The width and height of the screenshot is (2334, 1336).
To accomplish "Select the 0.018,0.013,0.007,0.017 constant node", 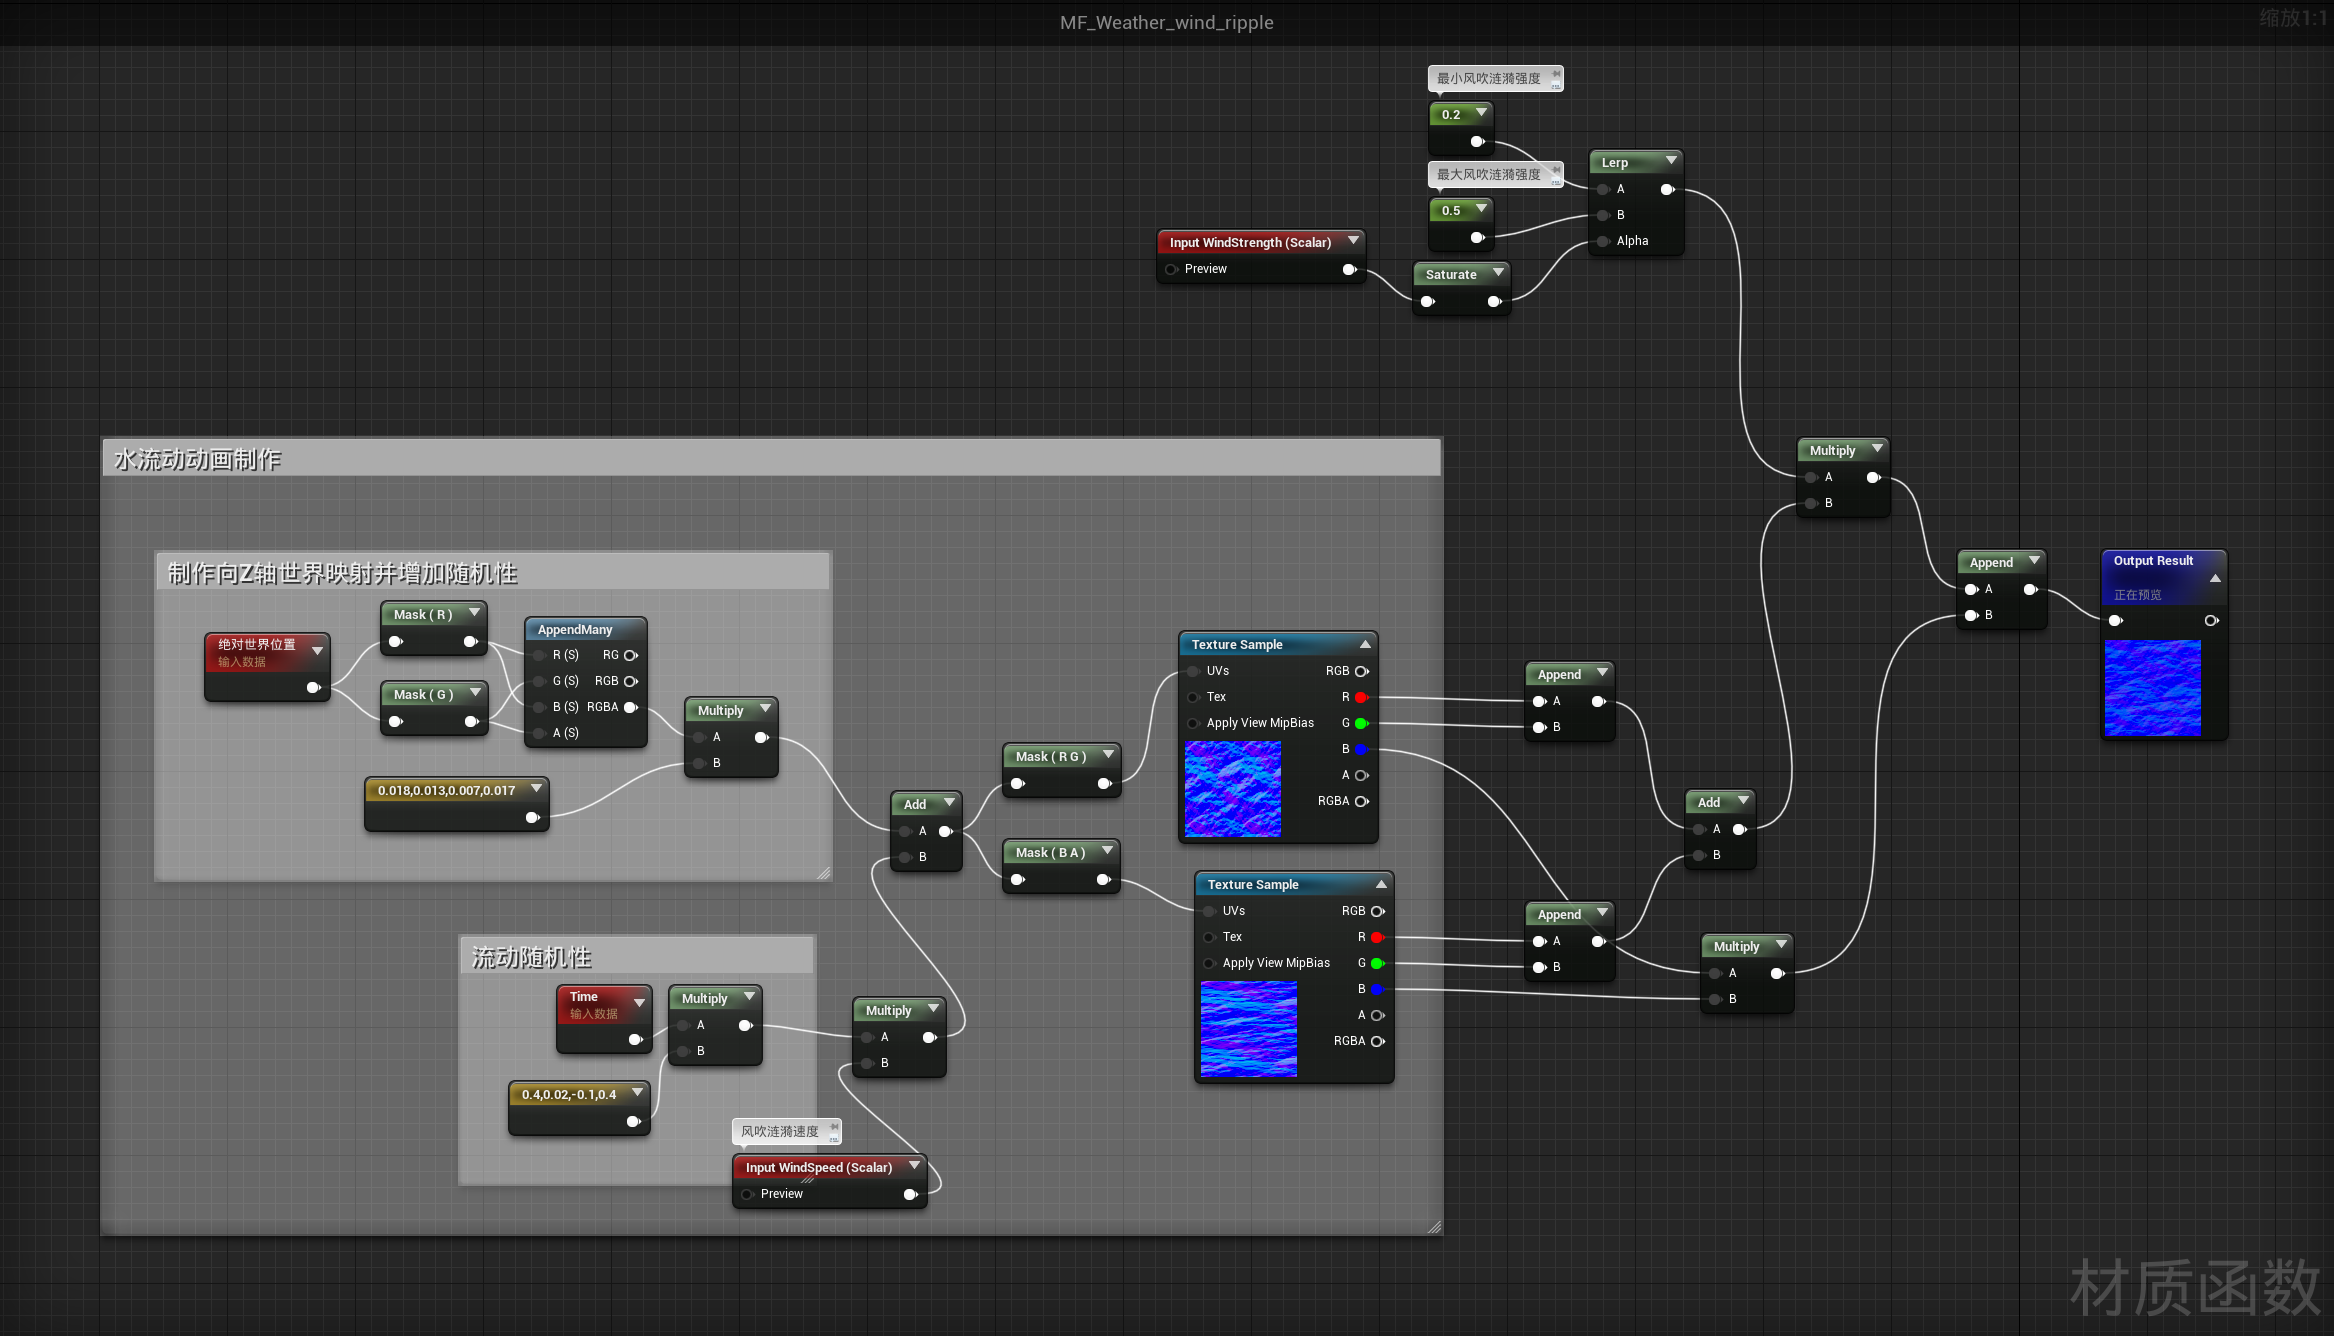I will click(447, 790).
